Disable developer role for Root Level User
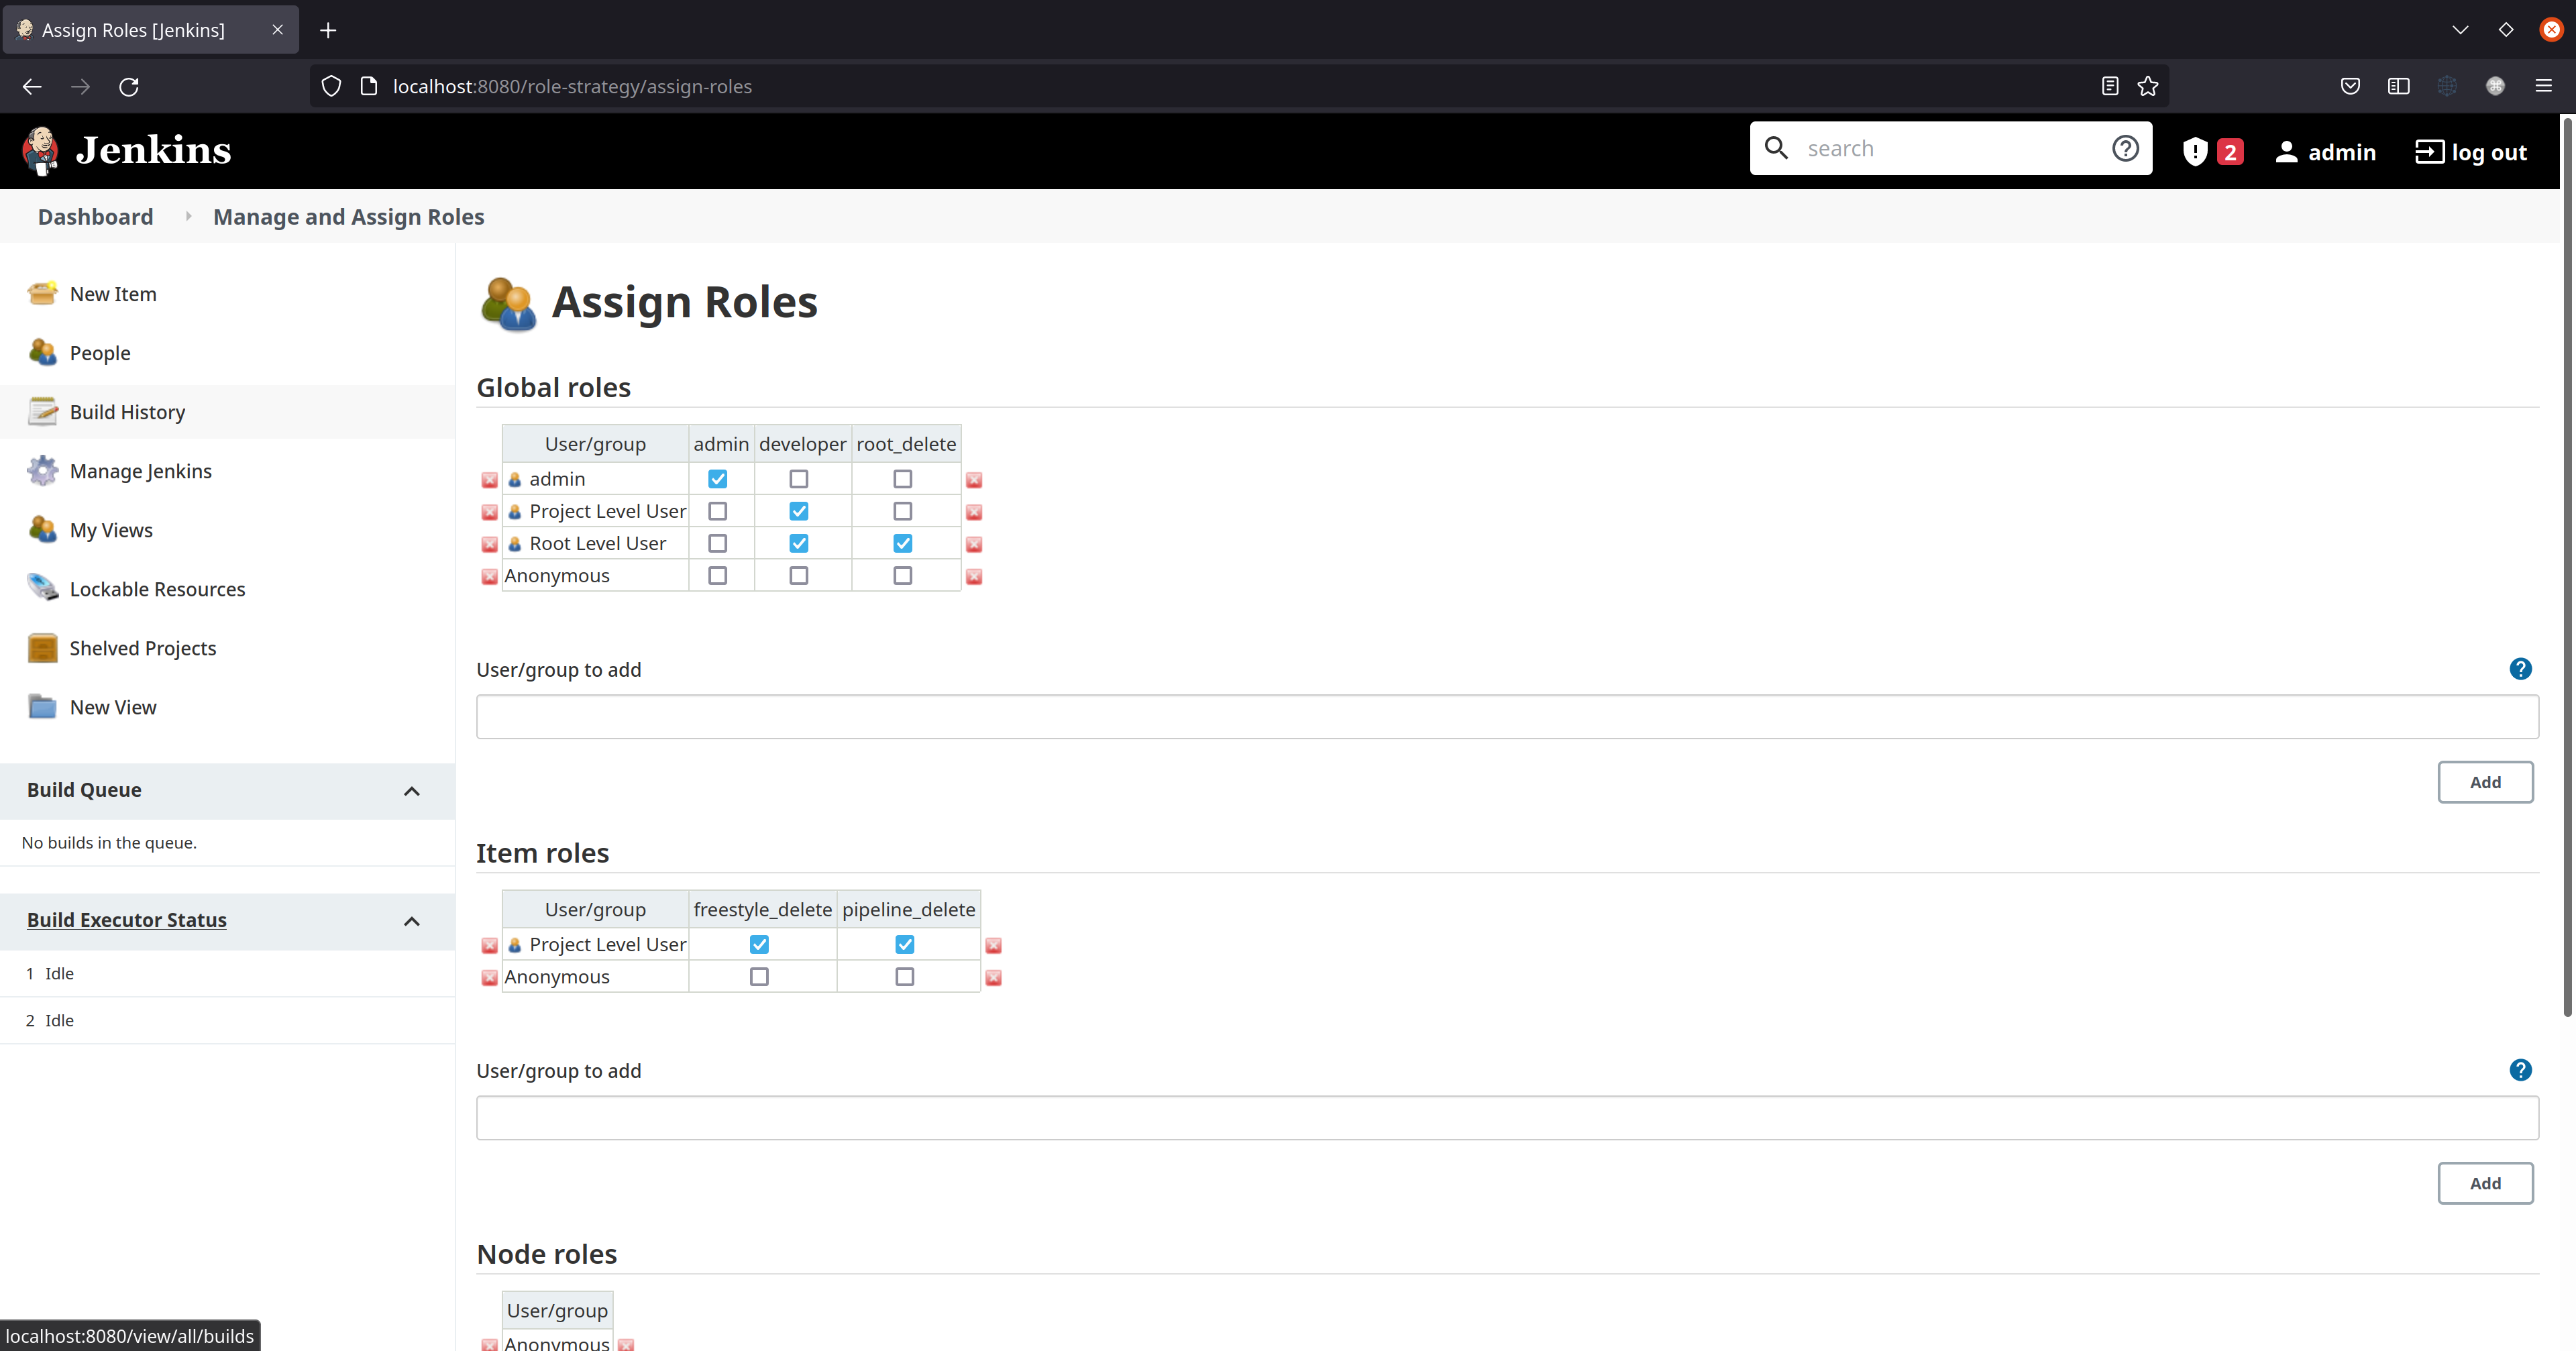 798,543
